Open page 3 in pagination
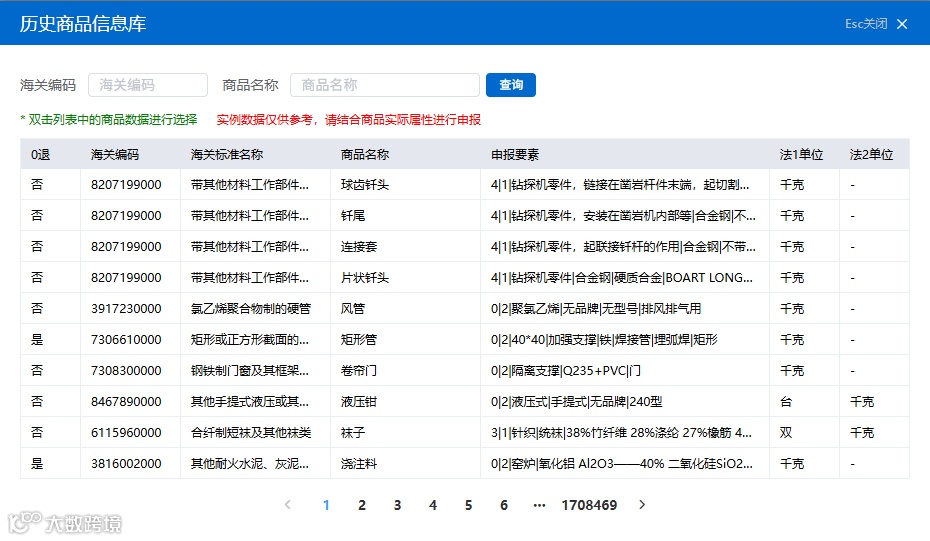The image size is (930, 541). click(x=397, y=505)
